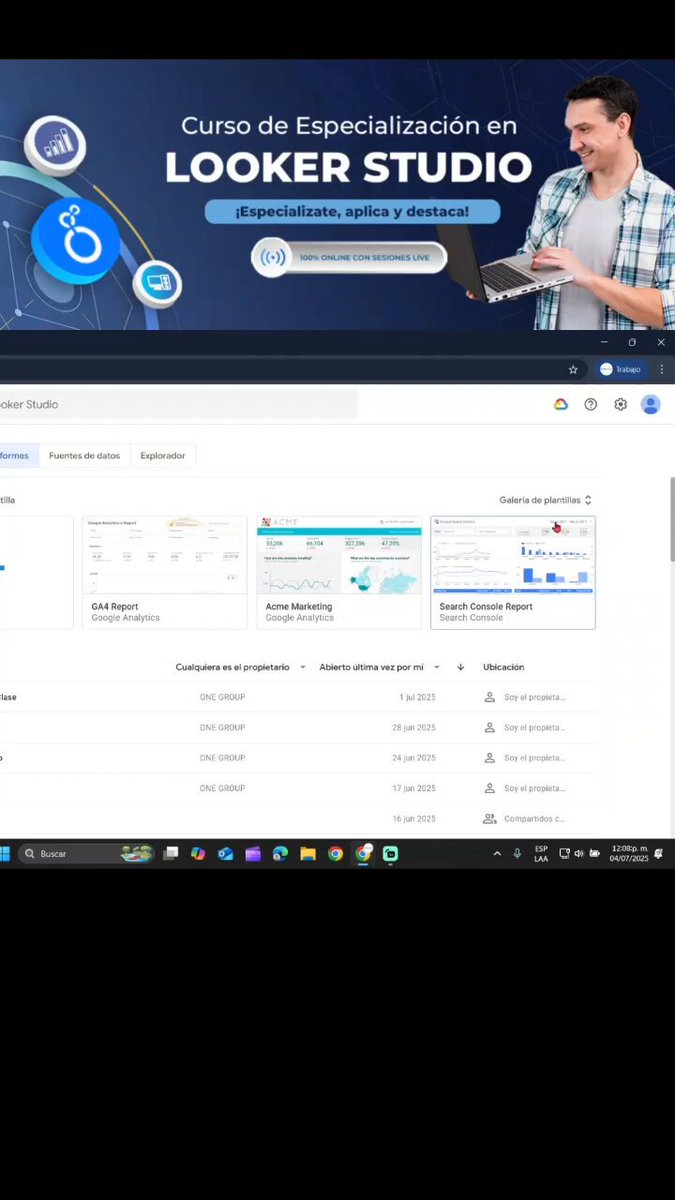675x1200 pixels.
Task: Click the Search Console Report template
Action: coord(513,573)
